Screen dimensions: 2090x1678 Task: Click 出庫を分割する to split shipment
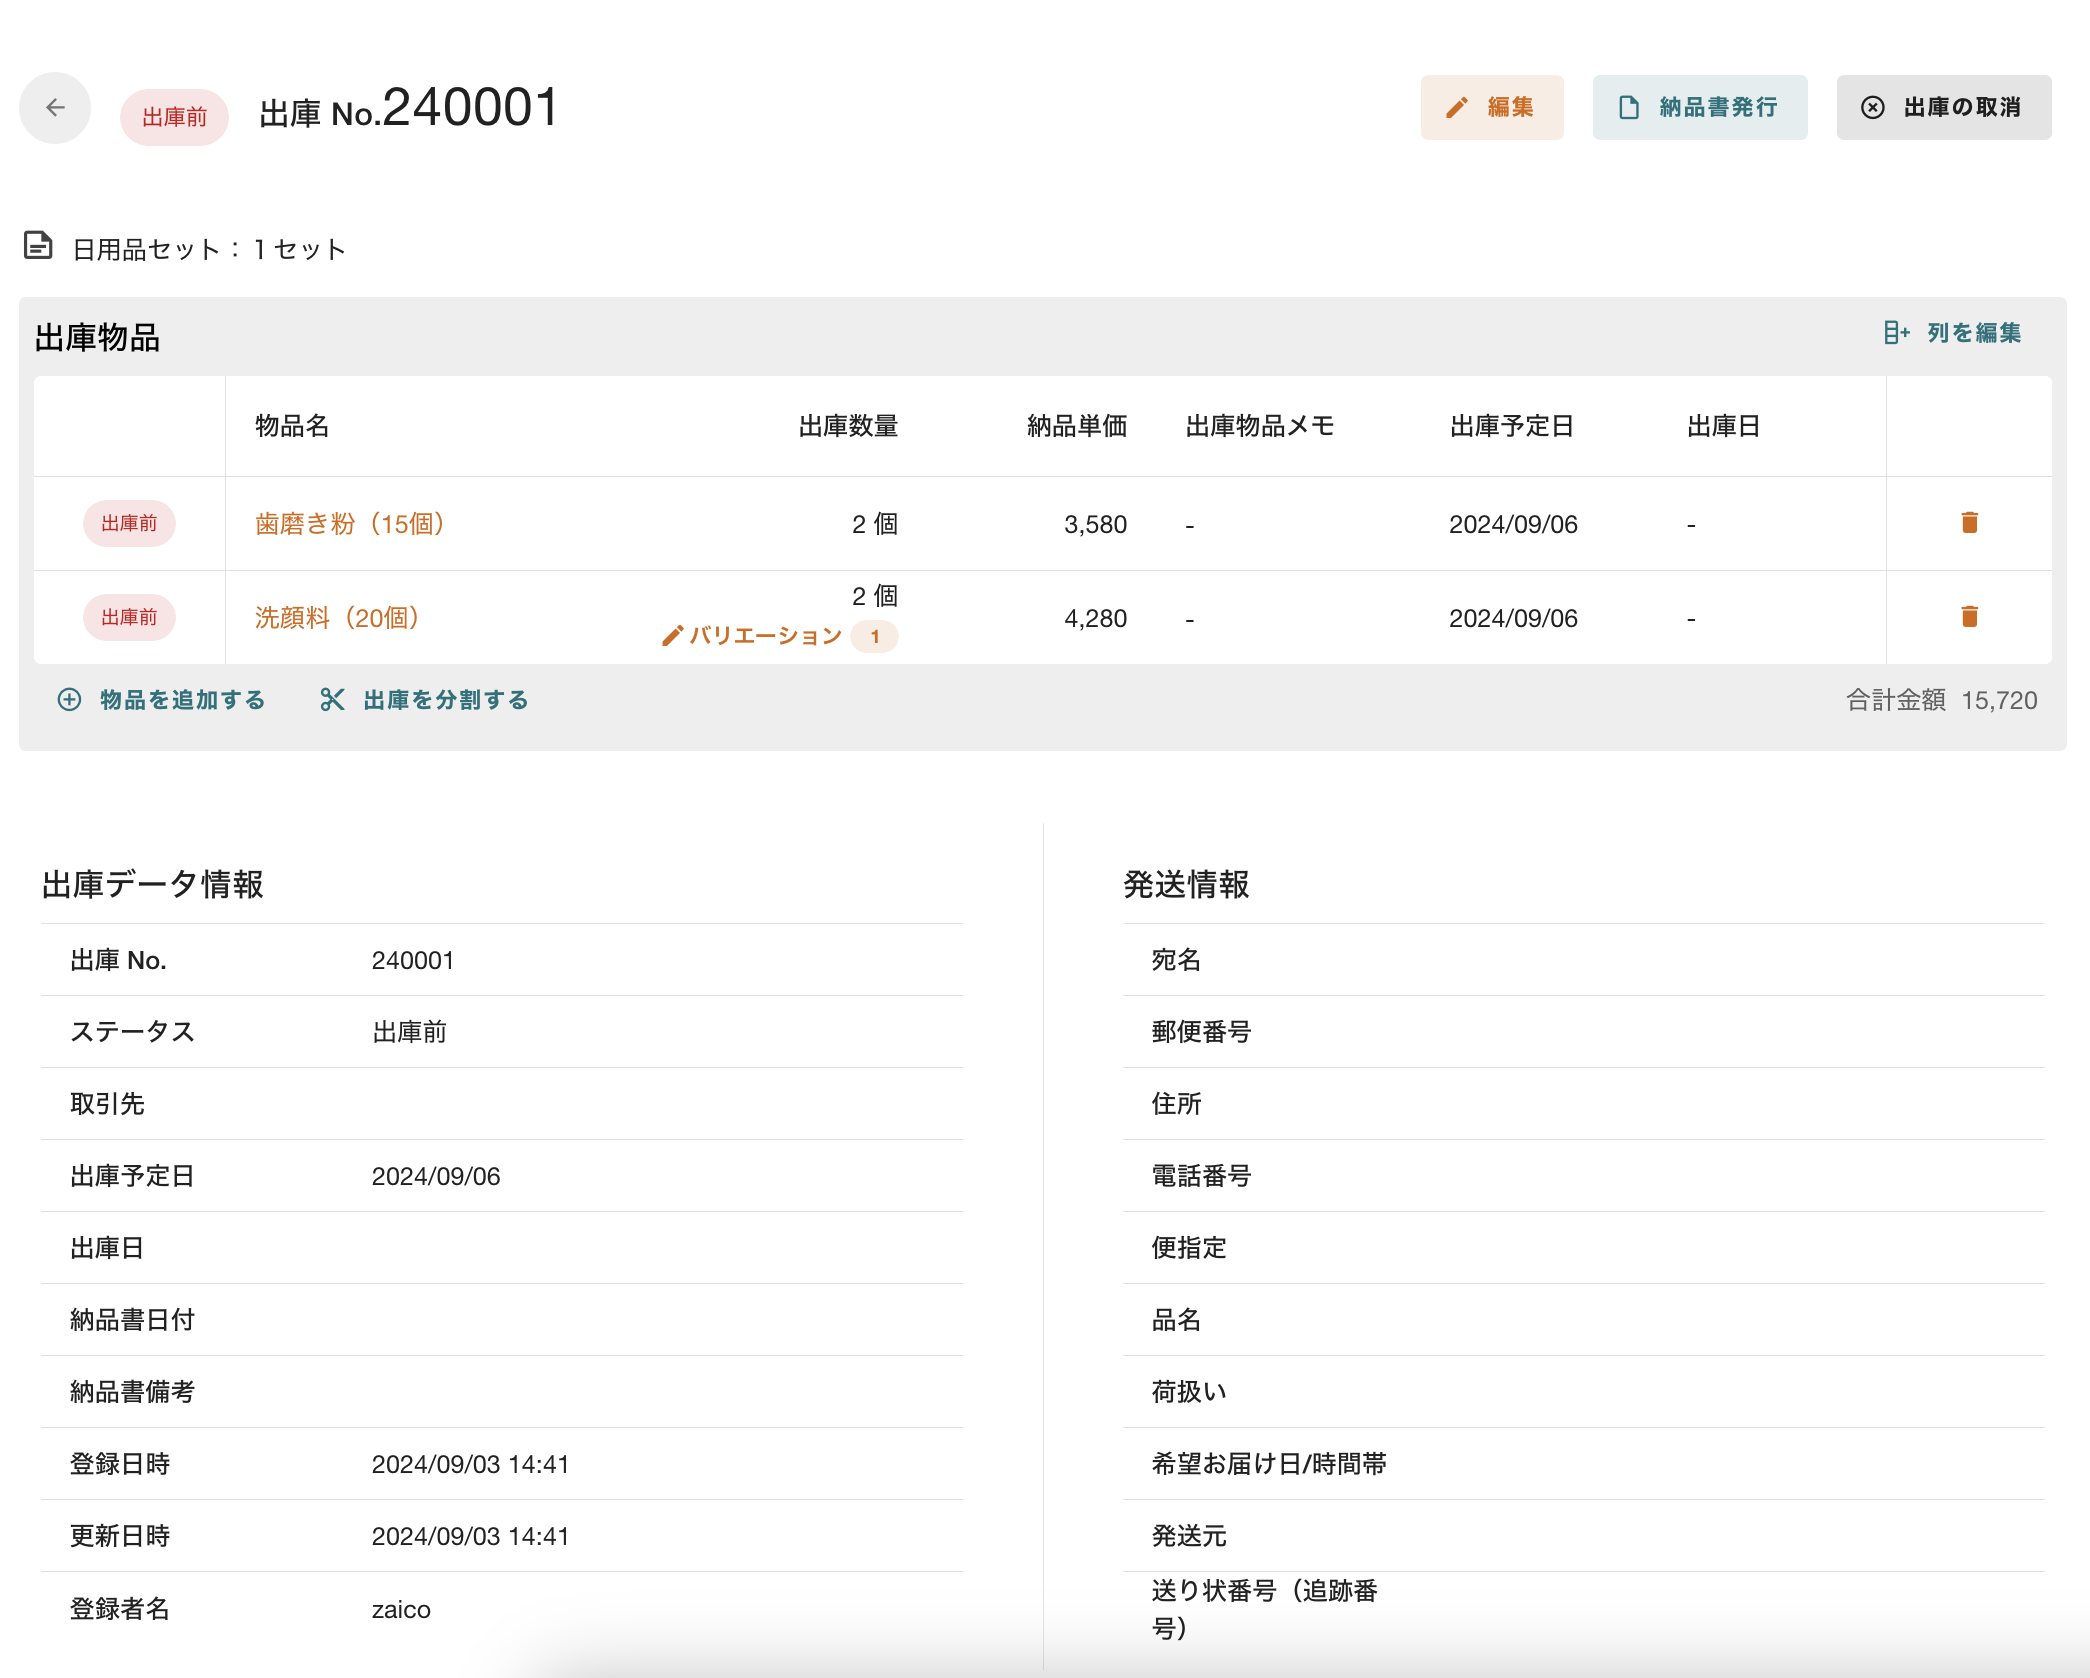(424, 700)
